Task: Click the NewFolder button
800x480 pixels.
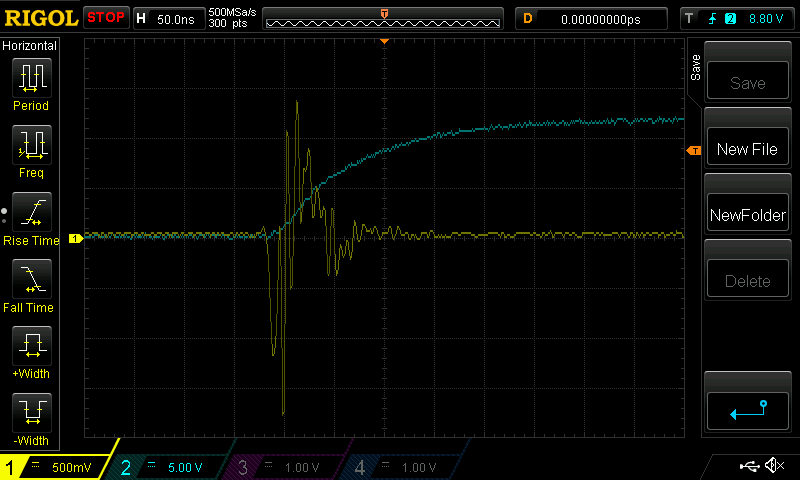Action: pyautogui.click(x=748, y=214)
